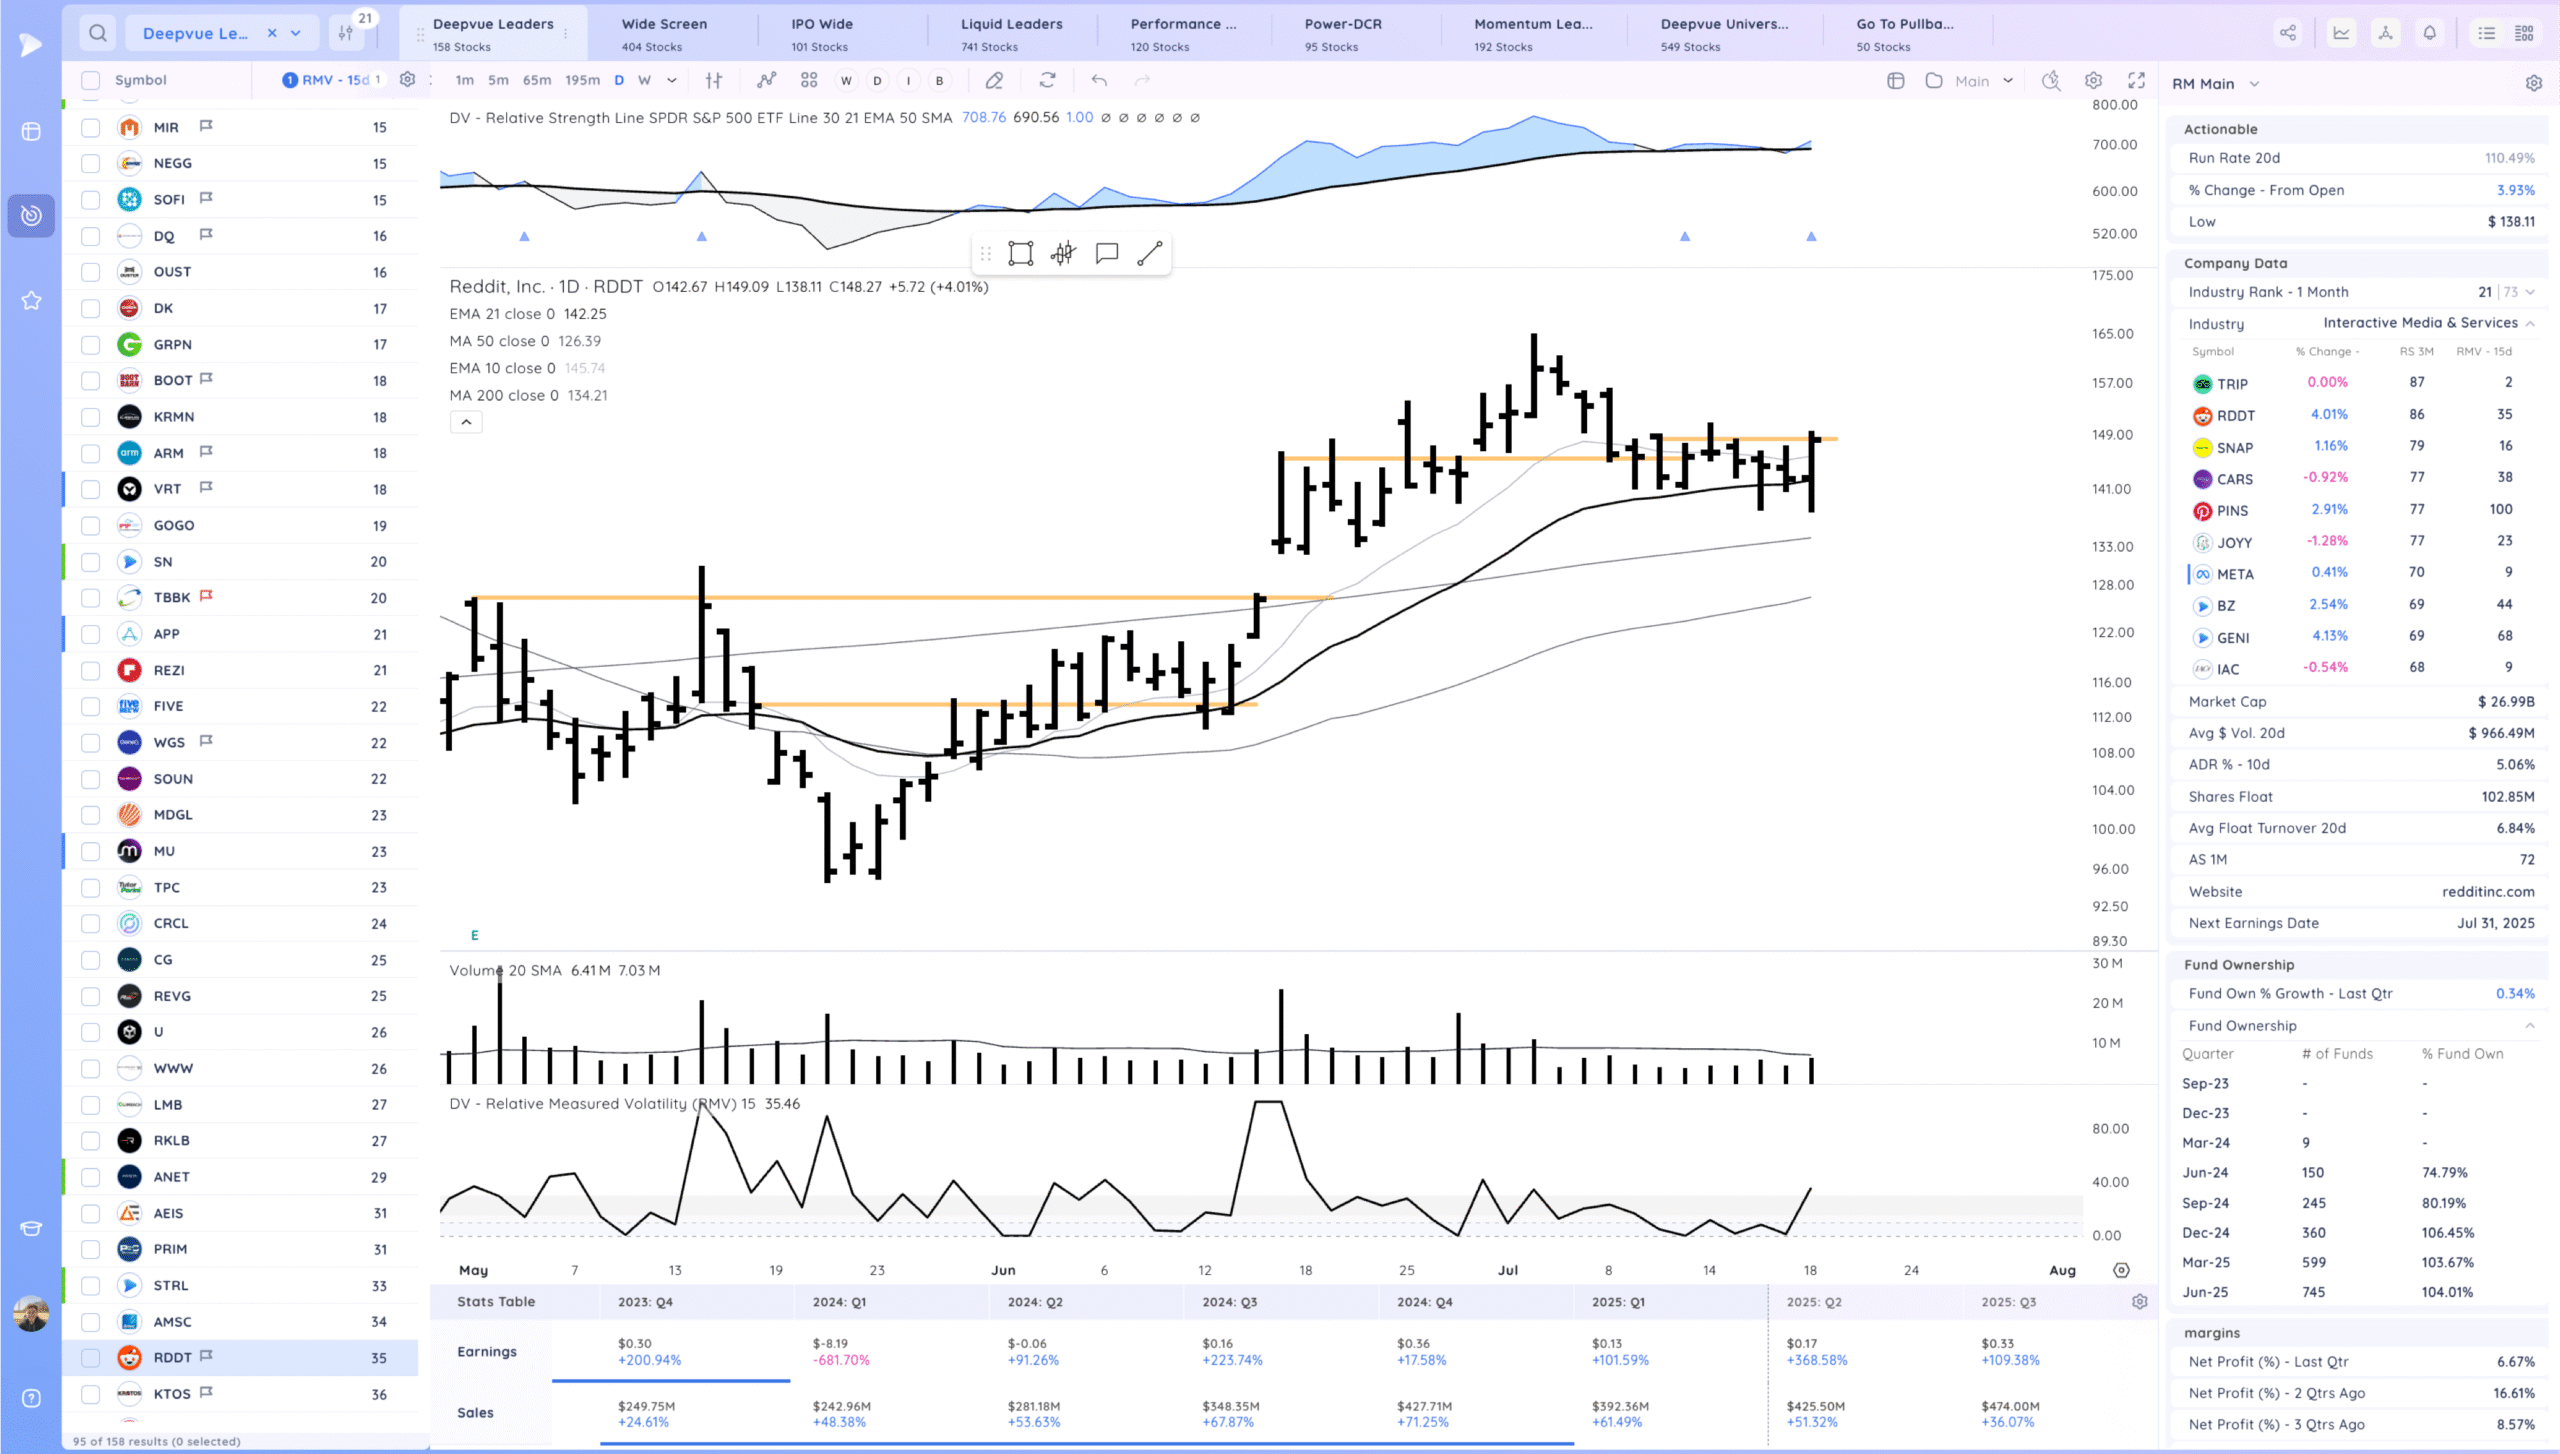The image size is (2560, 1454).
Task: Enter fullscreen chart mode
Action: point(2136,80)
